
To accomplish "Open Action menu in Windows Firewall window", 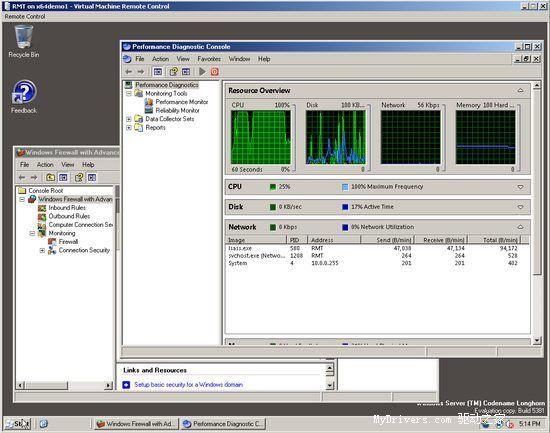I will tap(45, 165).
